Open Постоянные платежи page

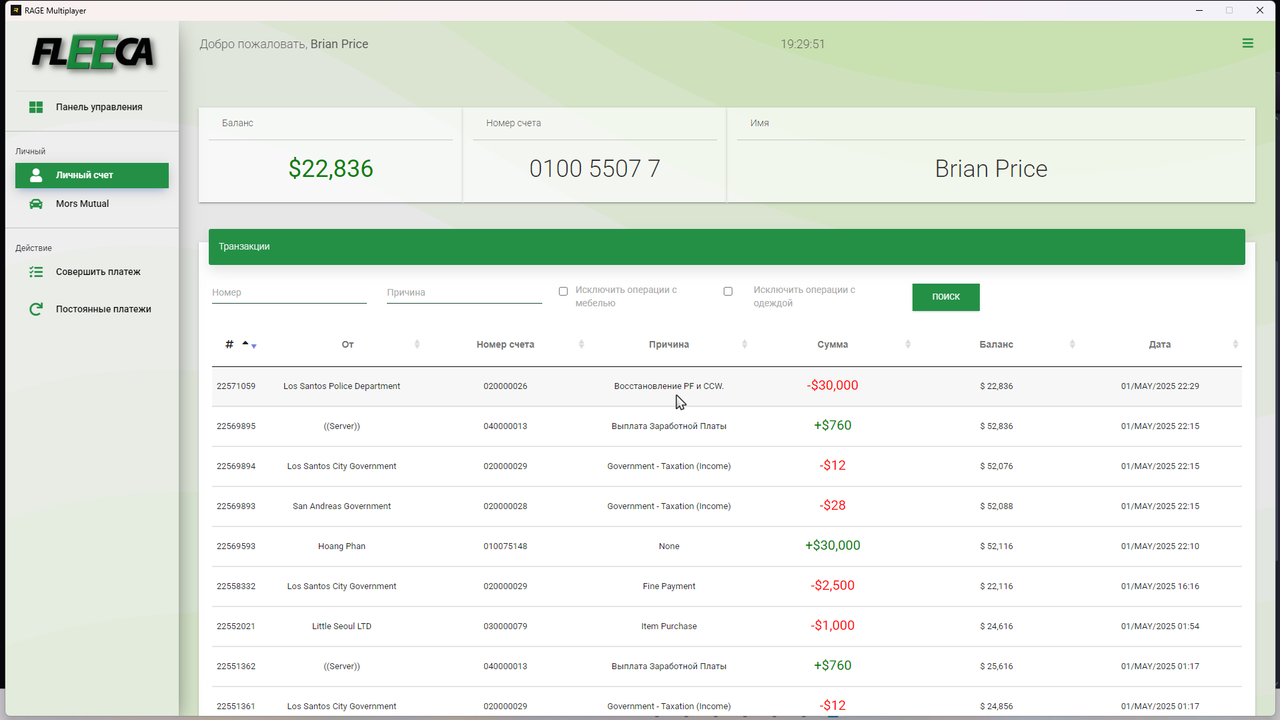pos(92,309)
